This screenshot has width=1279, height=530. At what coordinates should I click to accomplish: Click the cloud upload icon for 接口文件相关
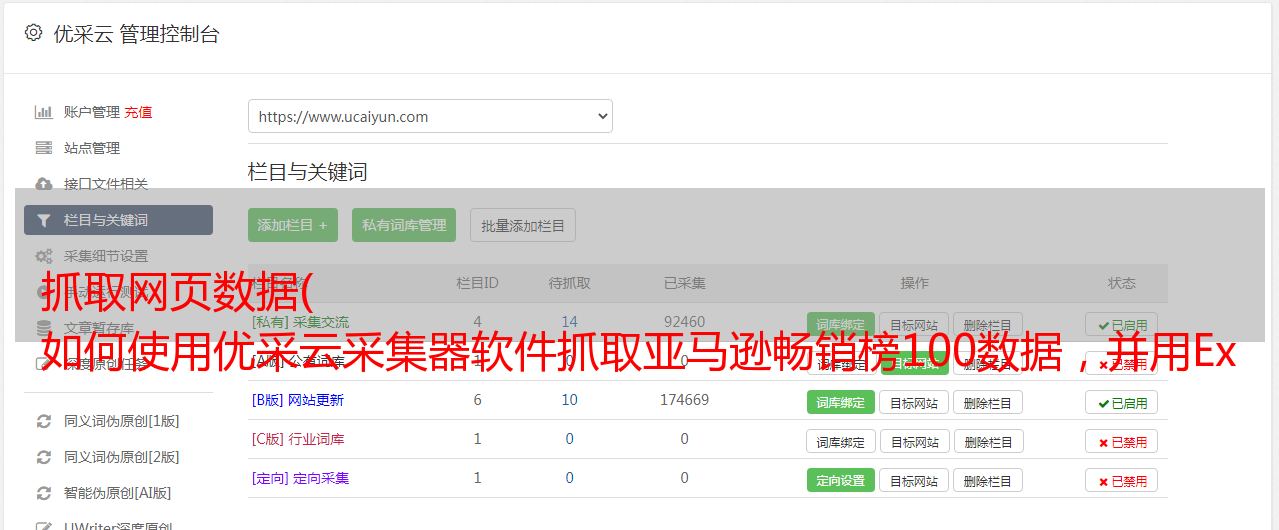(44, 184)
